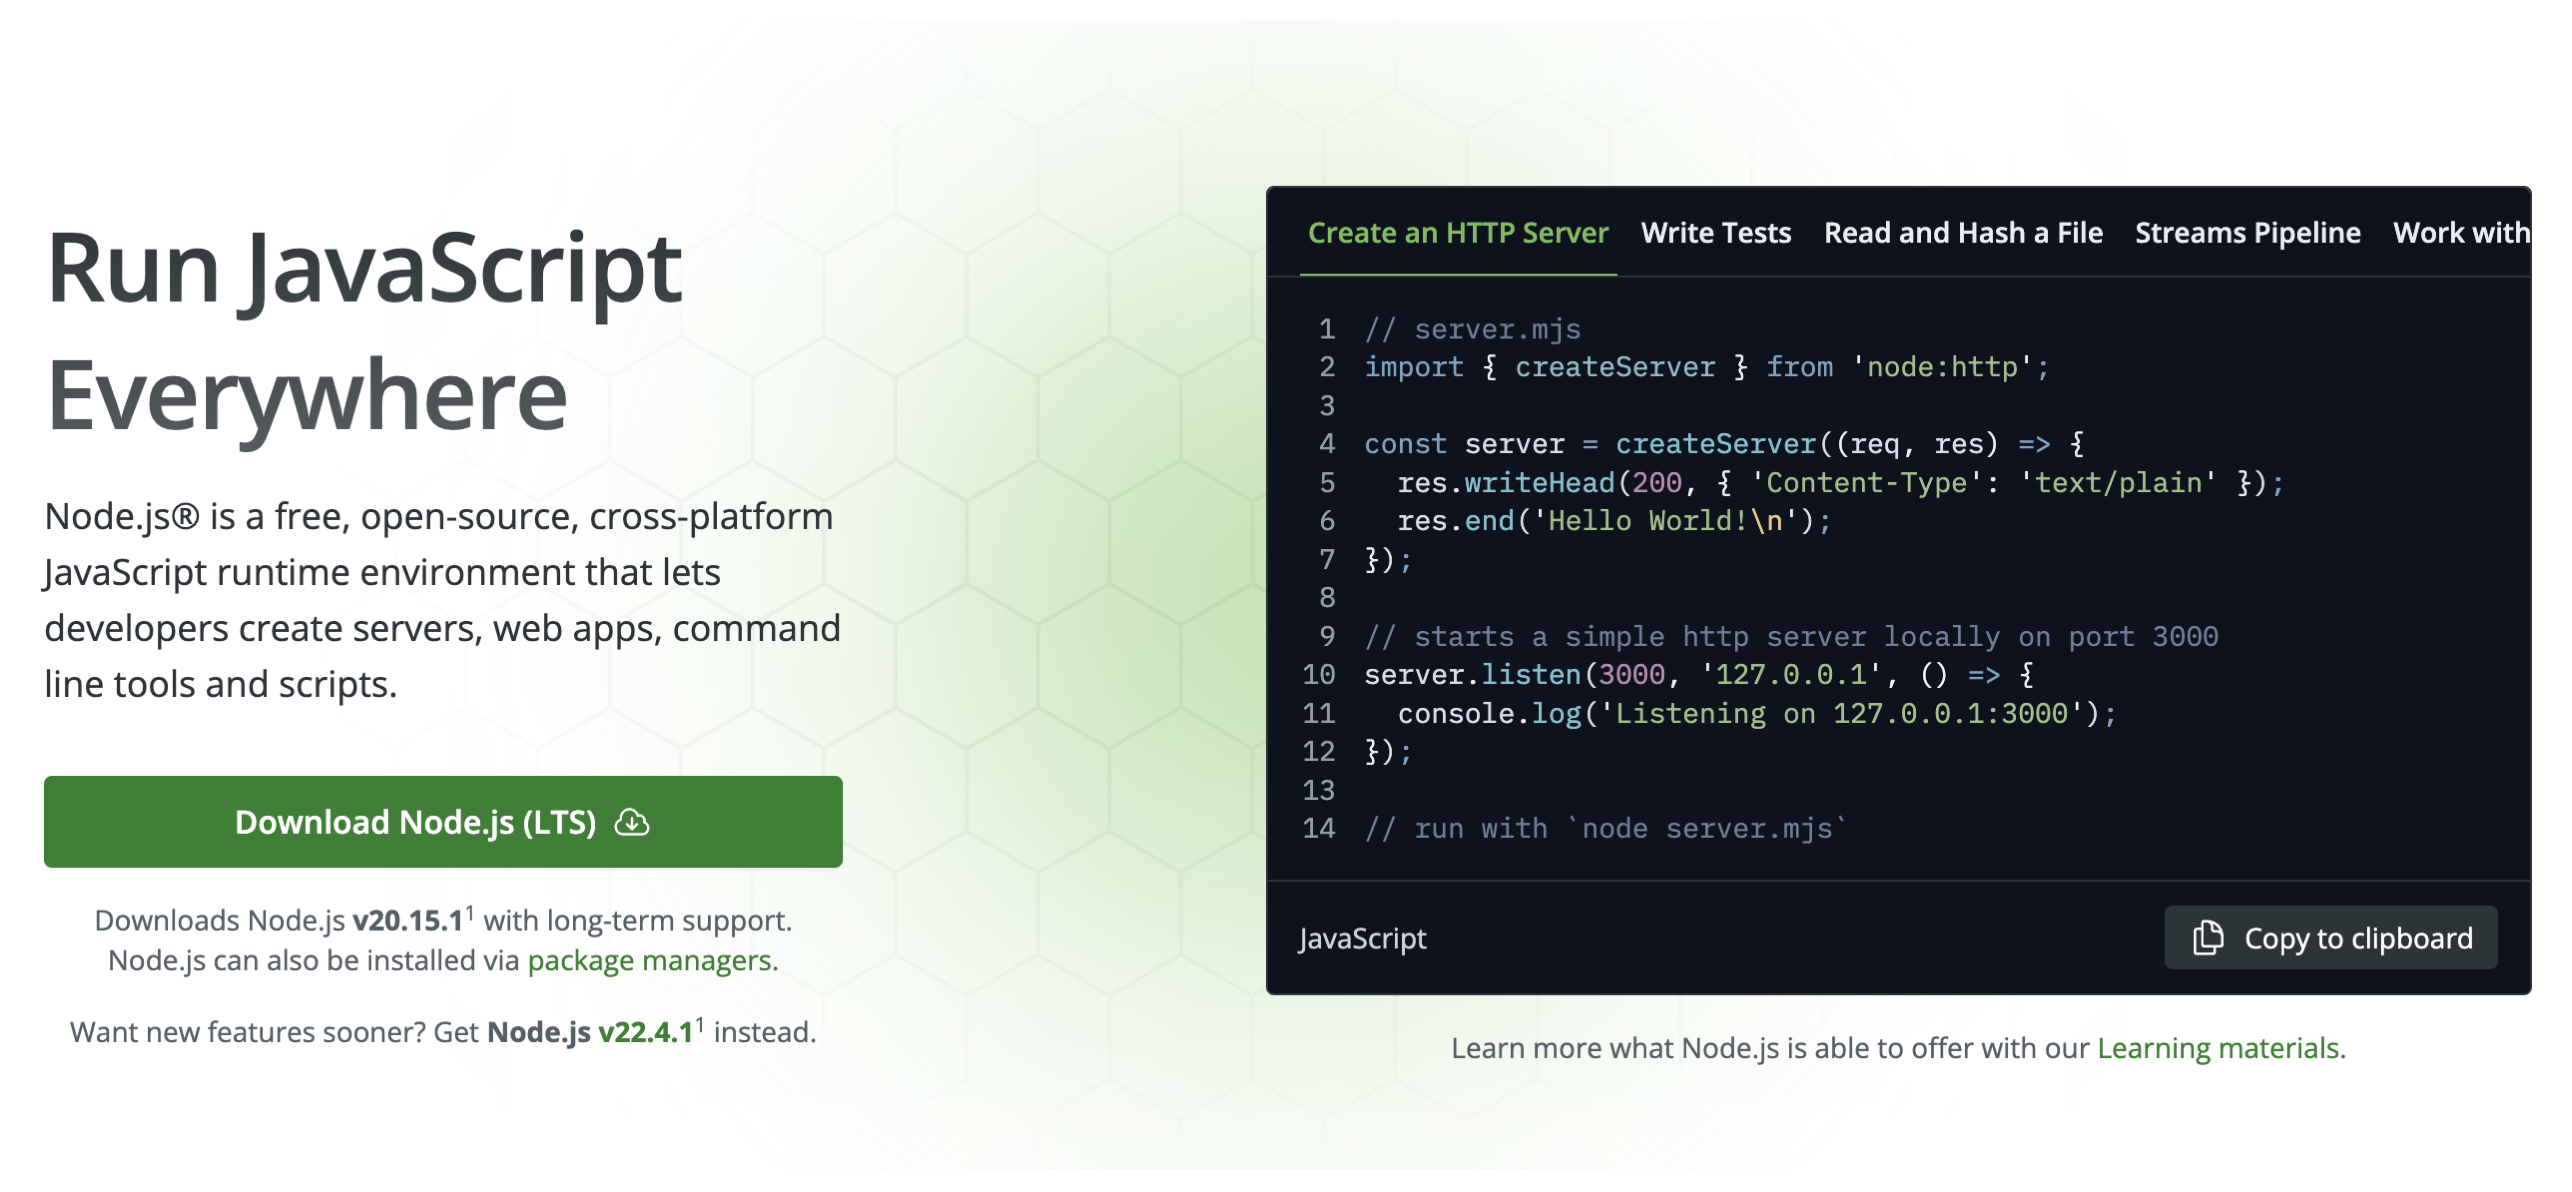Click the '// server.mjs' comment on line 1

click(x=1472, y=329)
